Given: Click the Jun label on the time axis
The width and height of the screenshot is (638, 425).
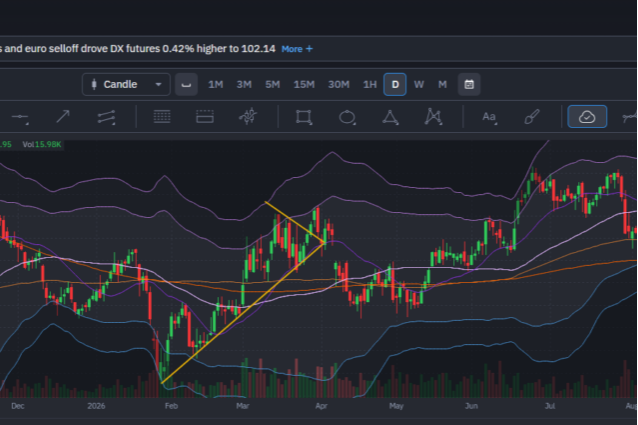Looking at the screenshot, I should 471,406.
